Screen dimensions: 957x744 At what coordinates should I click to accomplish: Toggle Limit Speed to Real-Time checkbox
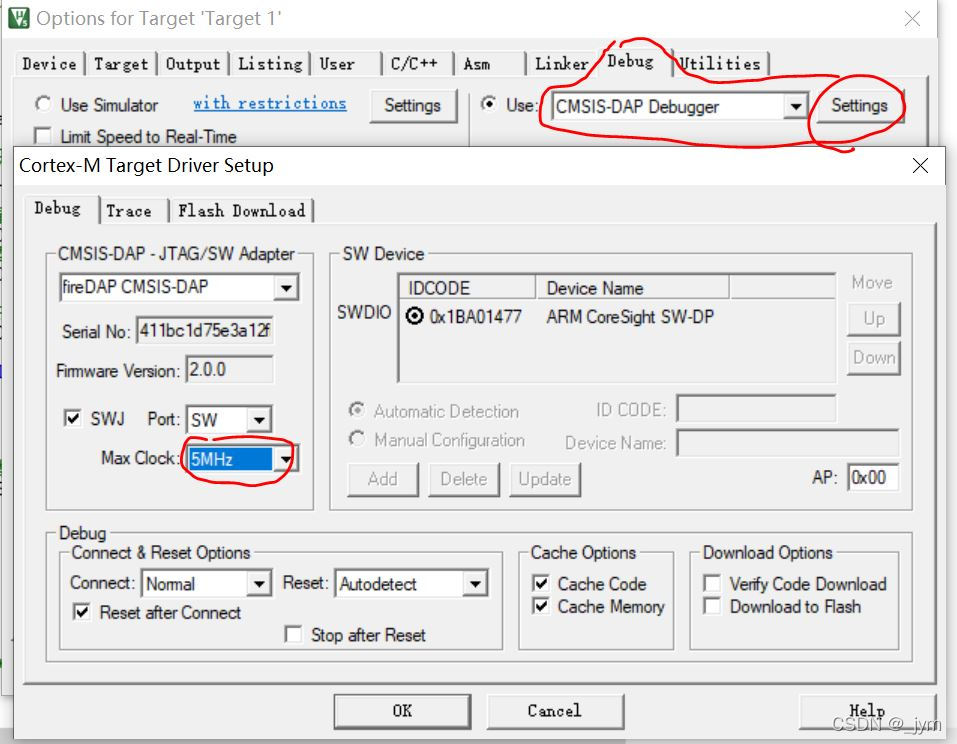[42, 135]
